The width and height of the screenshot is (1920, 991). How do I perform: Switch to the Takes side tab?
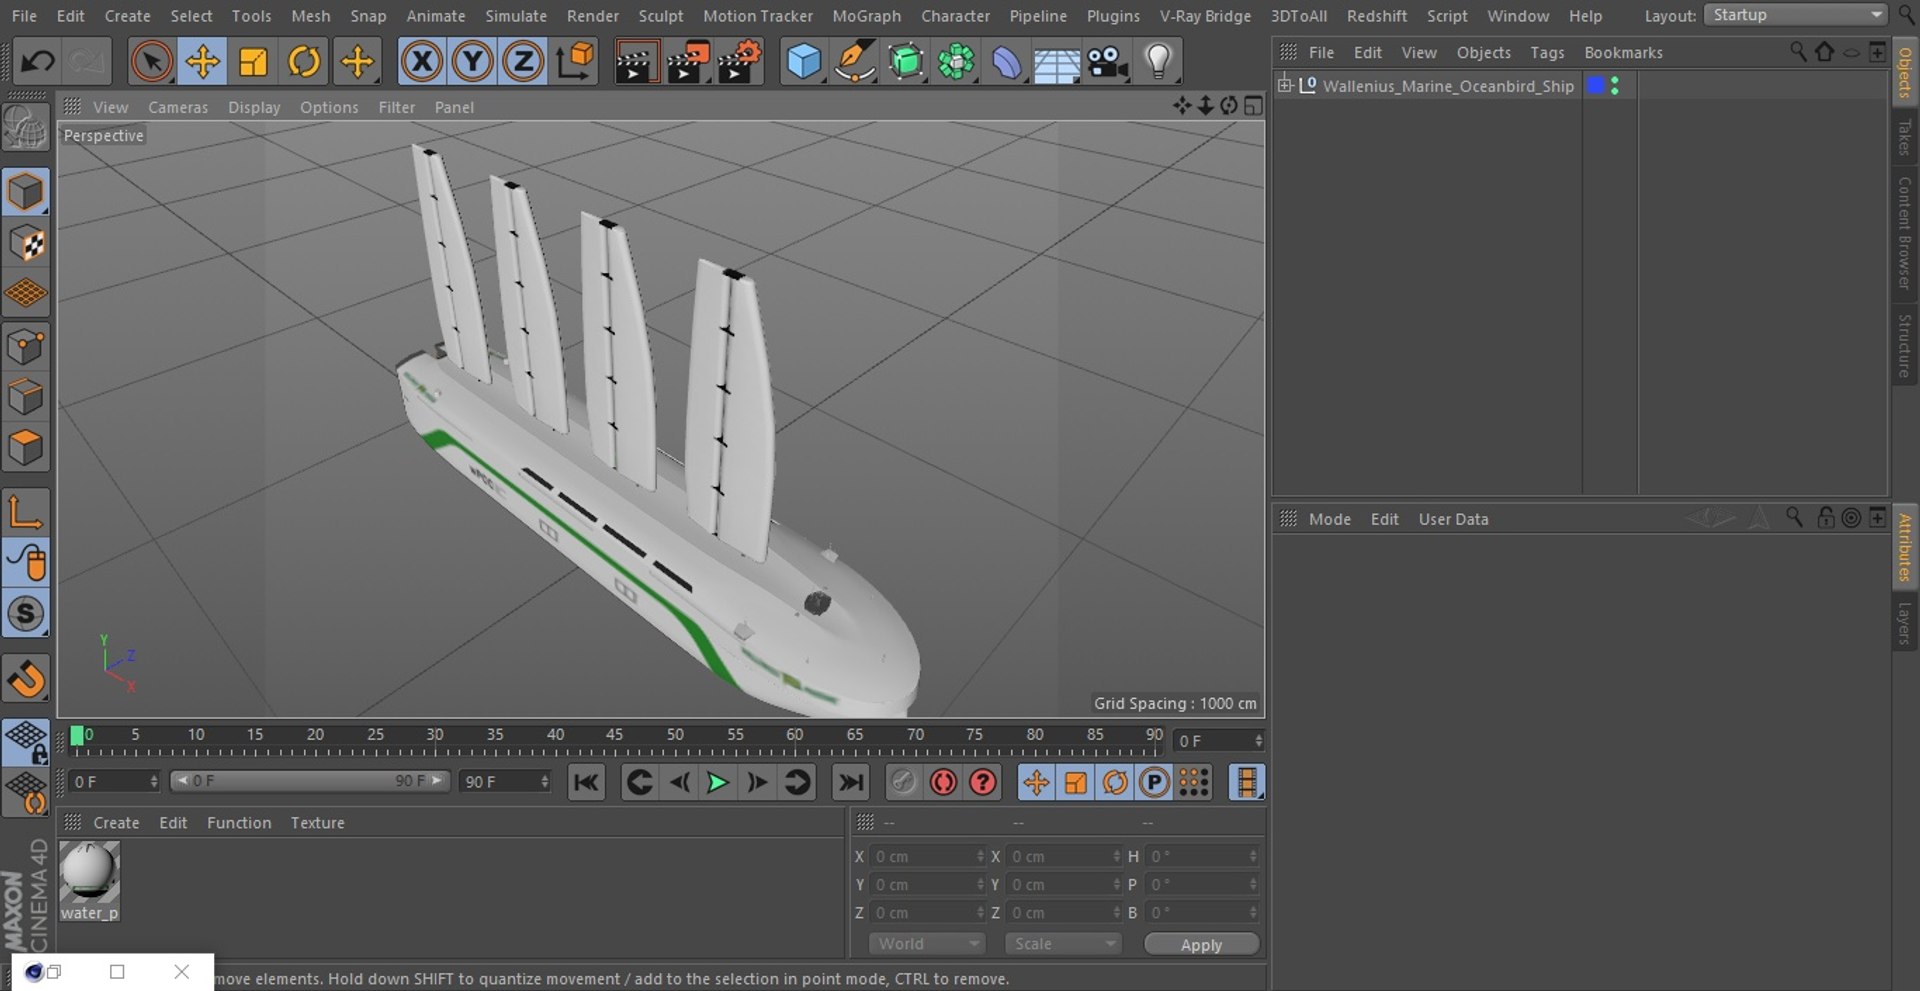pos(1904,137)
